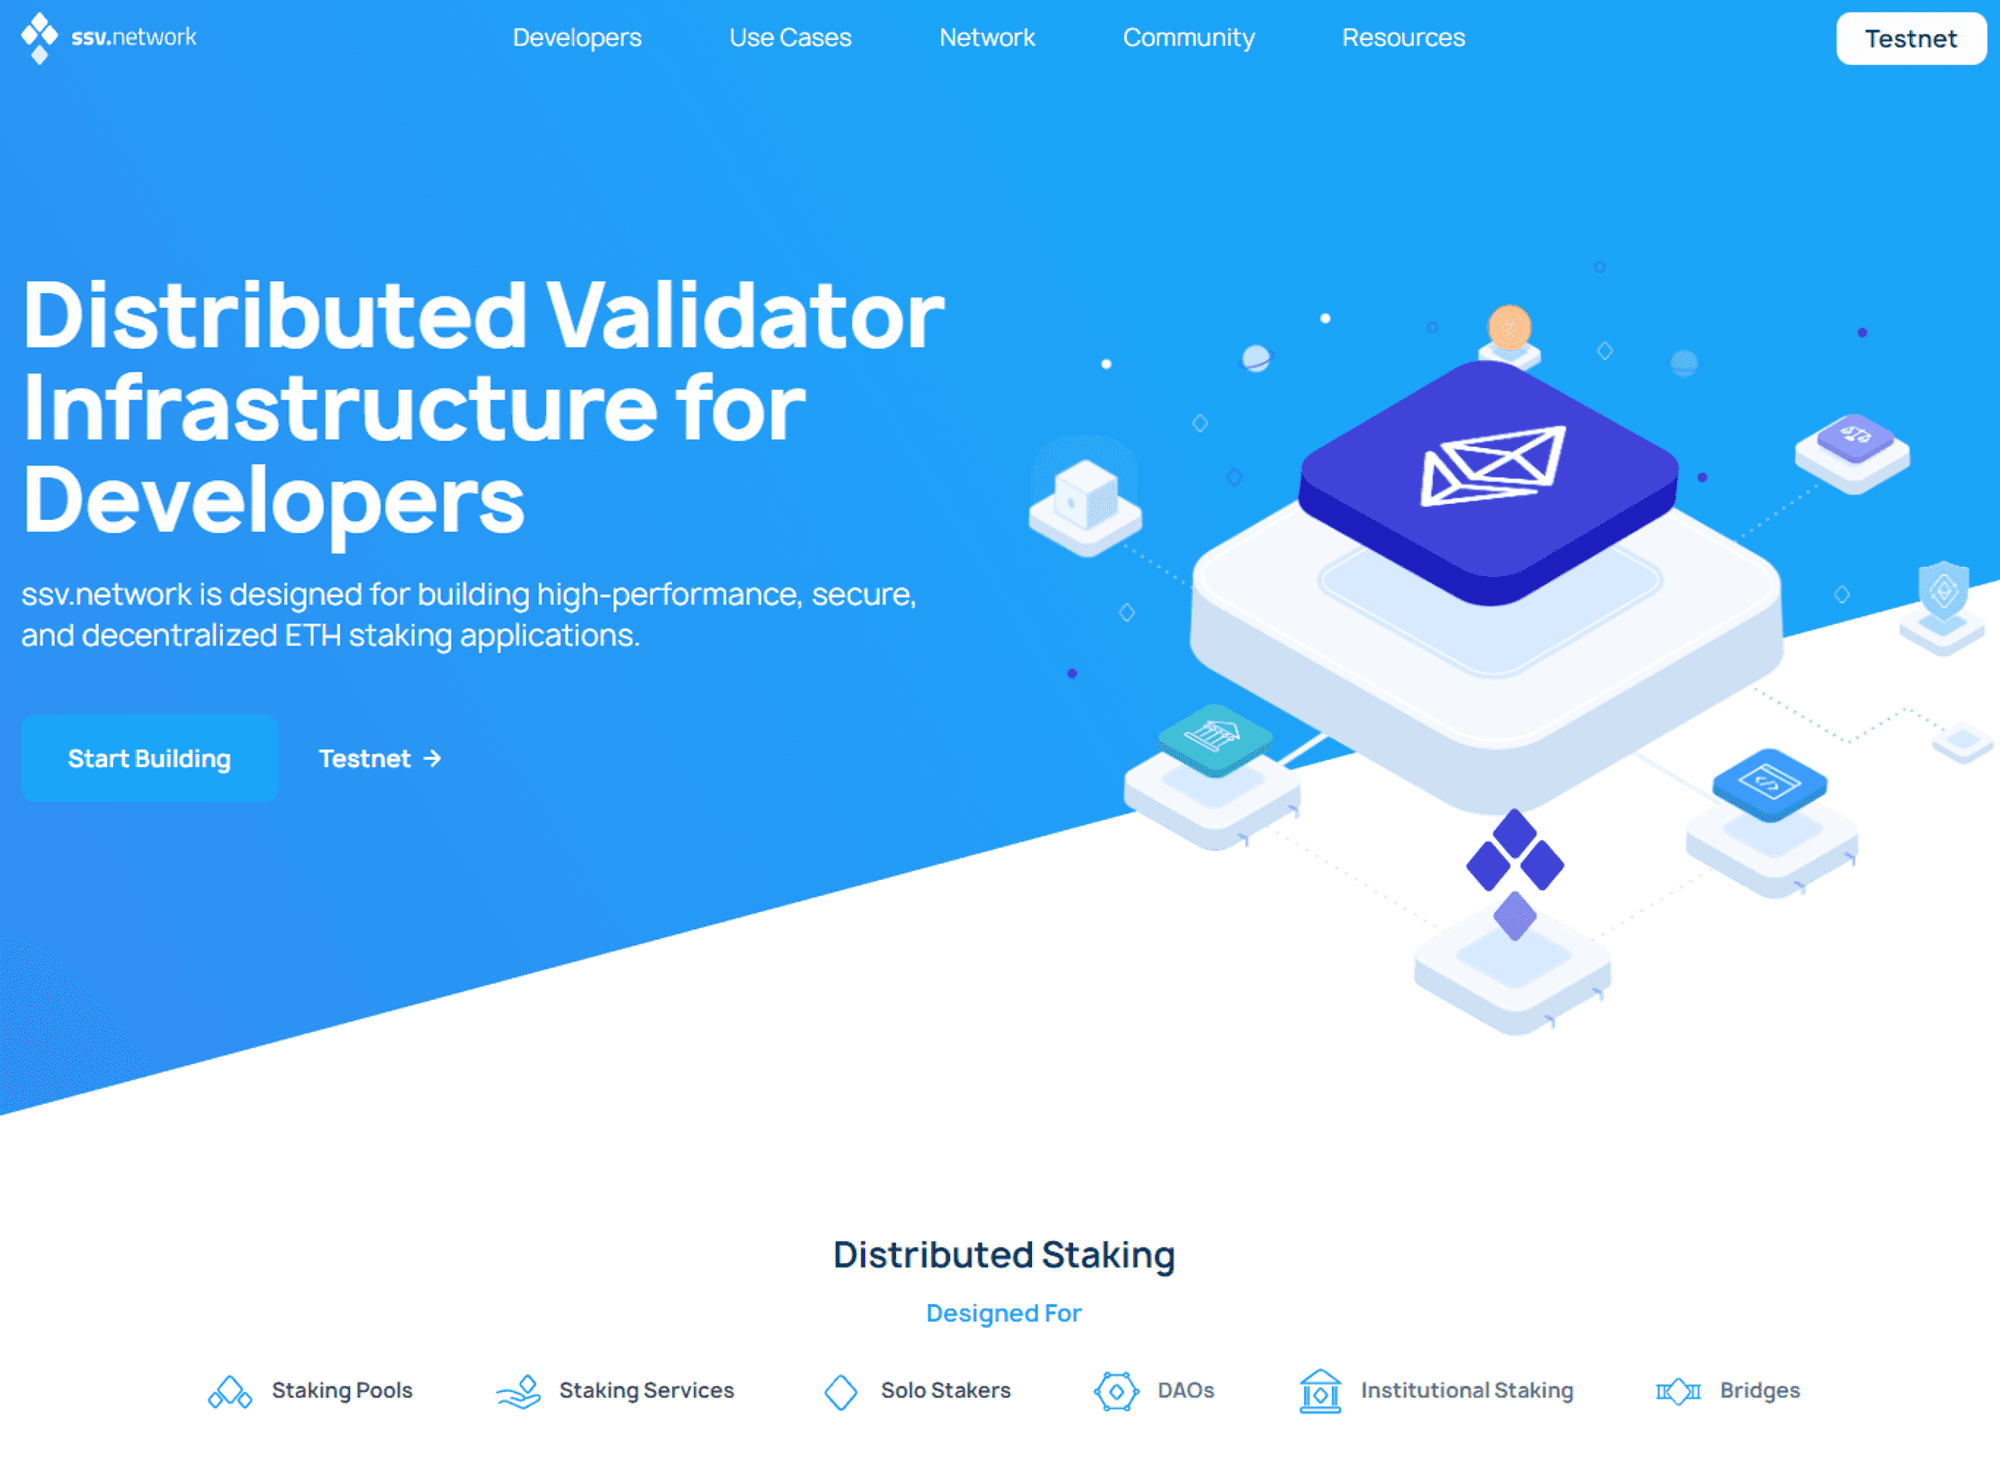The height and width of the screenshot is (1466, 2000).
Task: Open the Developers menu item
Action: tap(576, 37)
